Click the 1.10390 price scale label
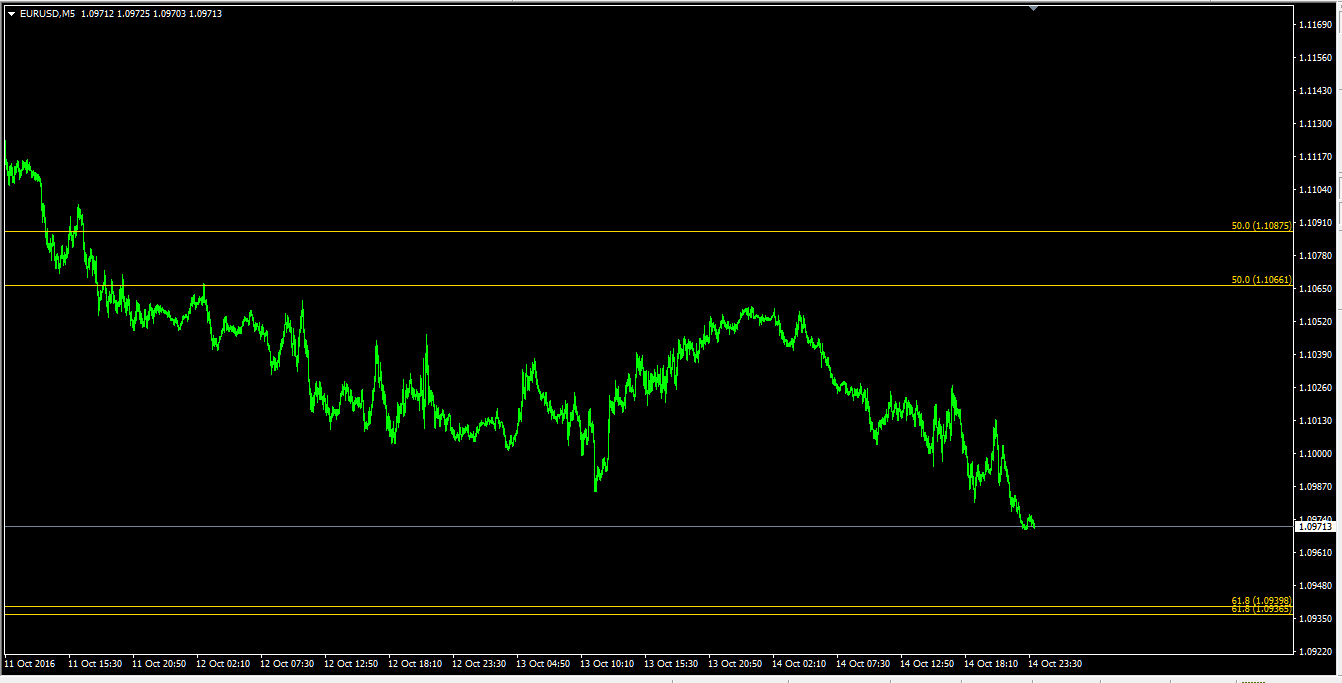1342x683 pixels. coord(1314,354)
